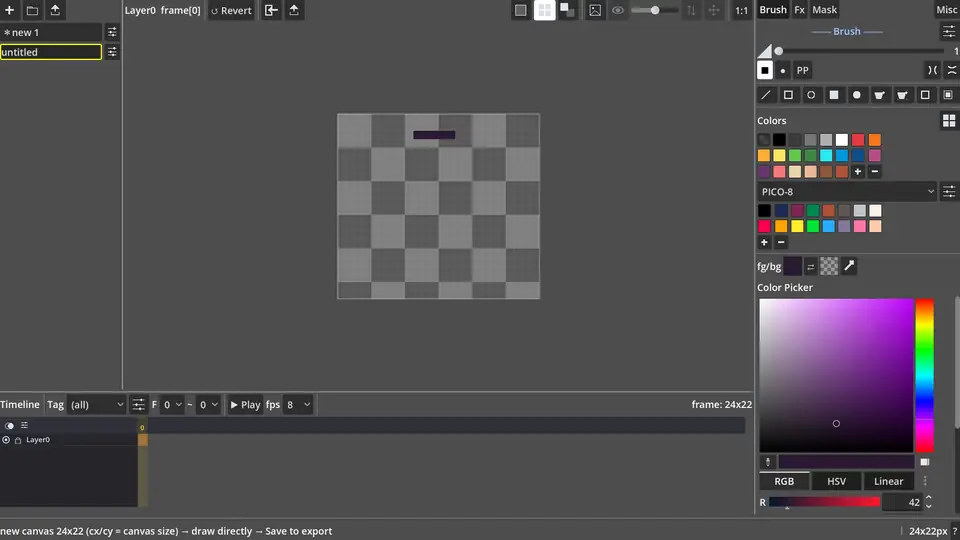Remove a color with the Colors minus button
The width and height of the screenshot is (960, 540).
(x=874, y=171)
